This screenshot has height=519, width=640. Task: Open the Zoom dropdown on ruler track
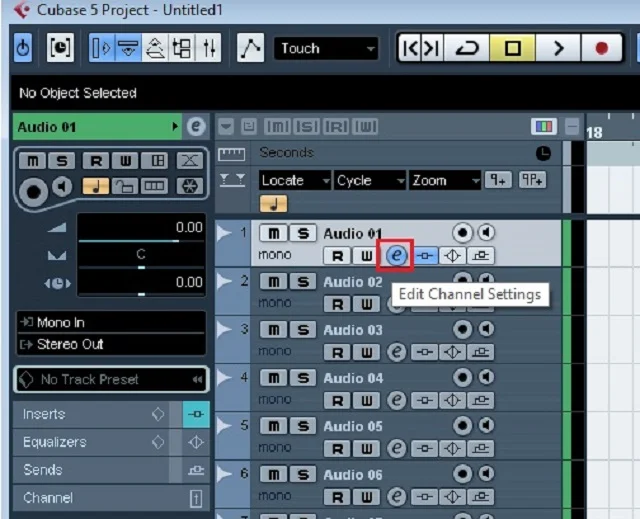pyautogui.click(x=444, y=180)
